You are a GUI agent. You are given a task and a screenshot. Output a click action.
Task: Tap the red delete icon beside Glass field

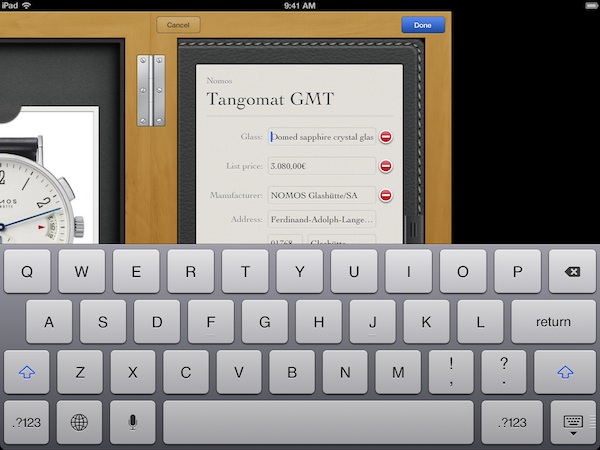385,137
